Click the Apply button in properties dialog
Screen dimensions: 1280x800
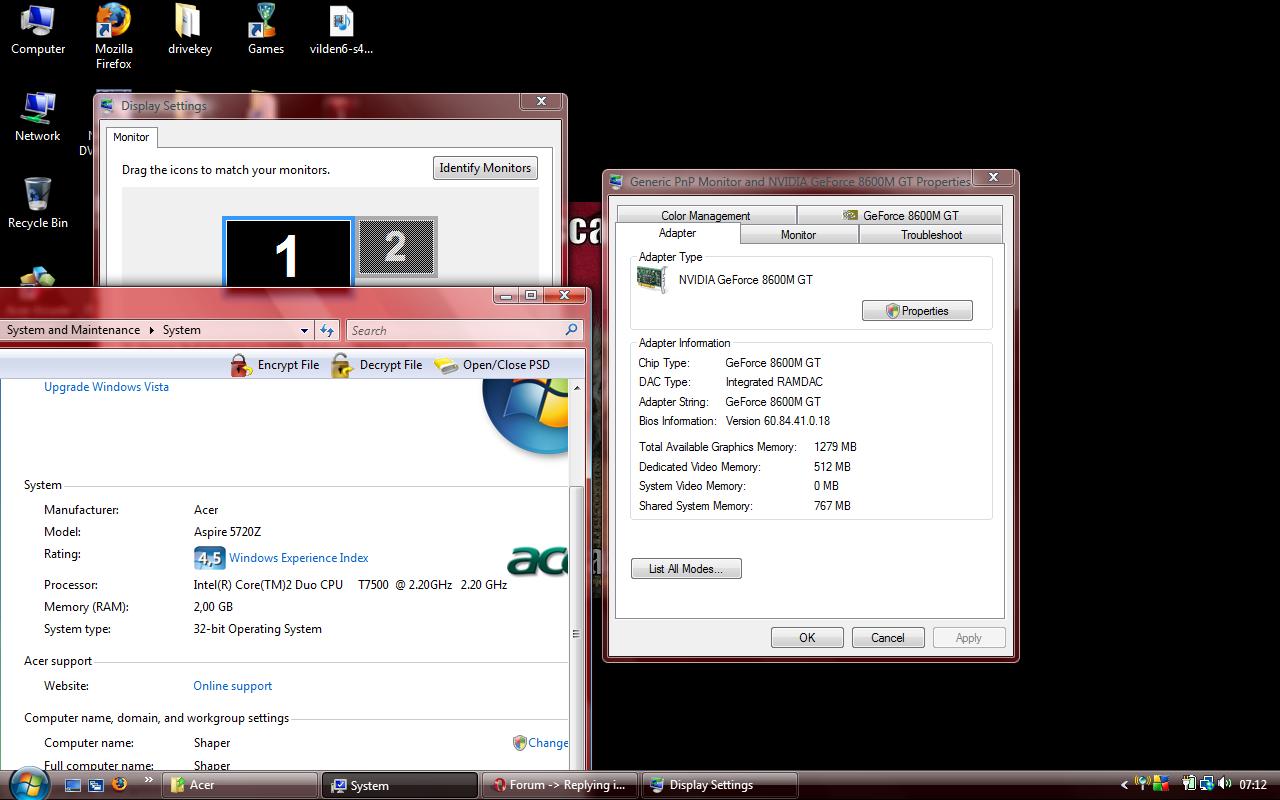tap(969, 638)
